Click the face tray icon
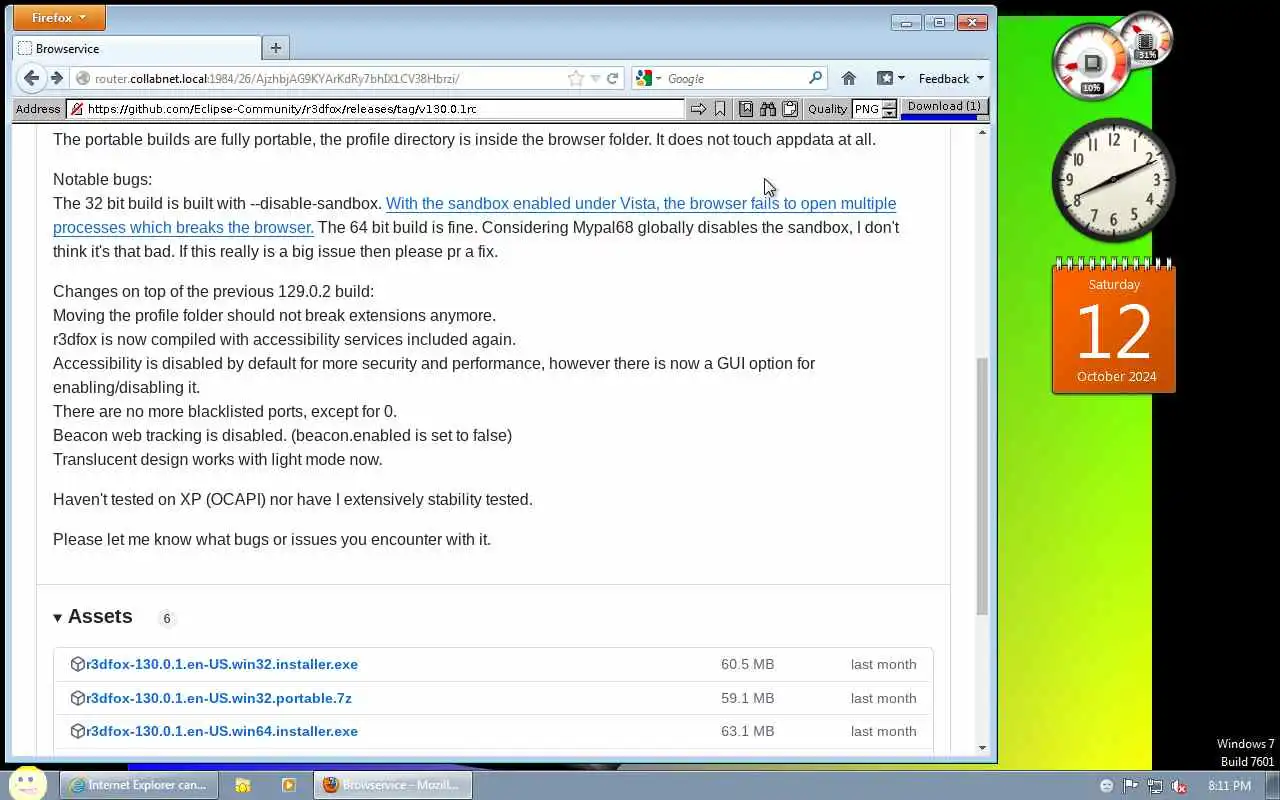 [x=1106, y=786]
